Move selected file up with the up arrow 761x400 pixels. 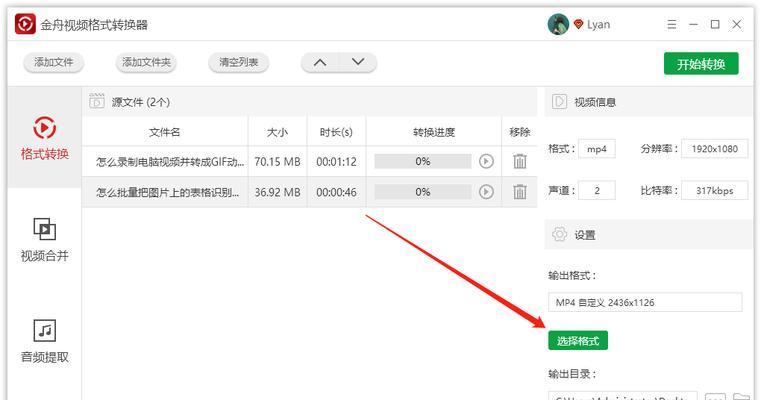(x=320, y=62)
